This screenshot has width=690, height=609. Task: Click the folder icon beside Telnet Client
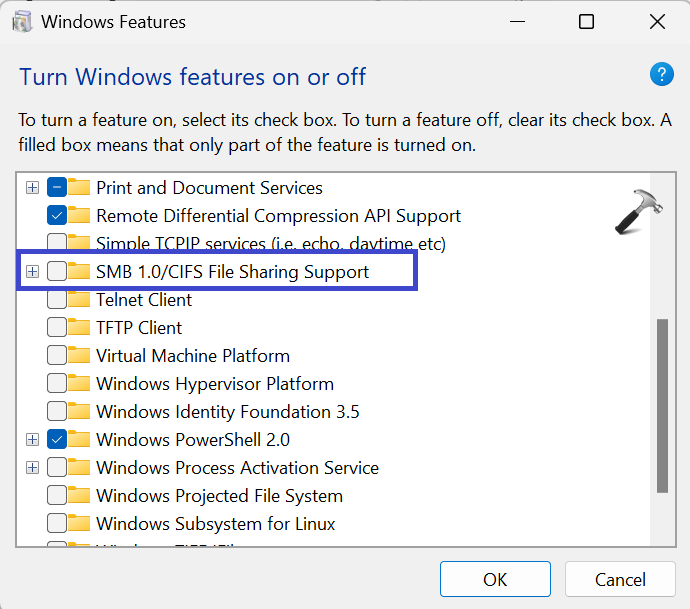[x=80, y=300]
